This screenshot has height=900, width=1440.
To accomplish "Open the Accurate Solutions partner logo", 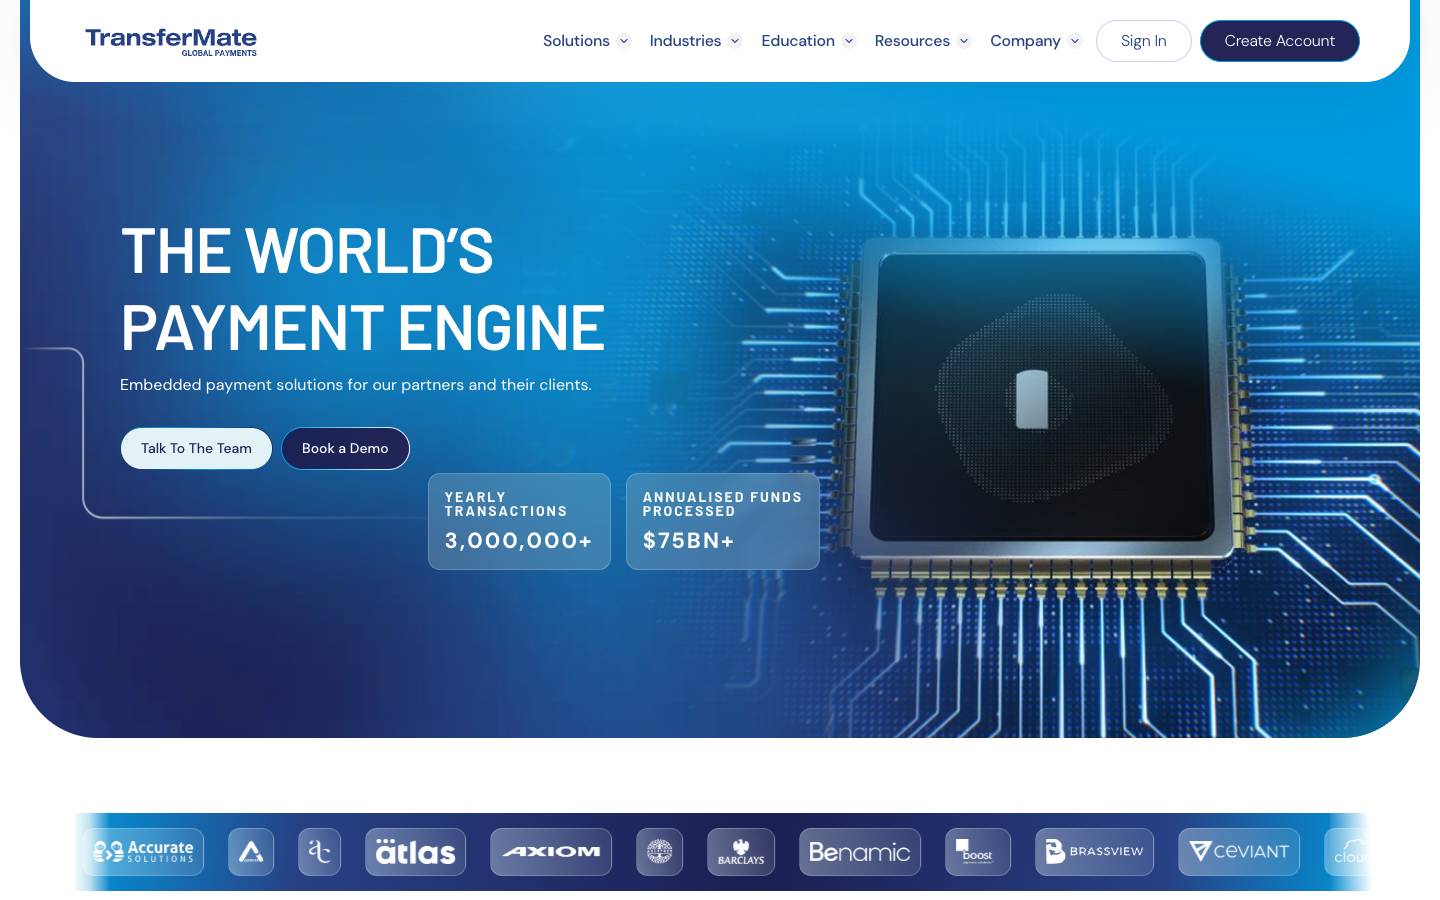I will (x=143, y=852).
